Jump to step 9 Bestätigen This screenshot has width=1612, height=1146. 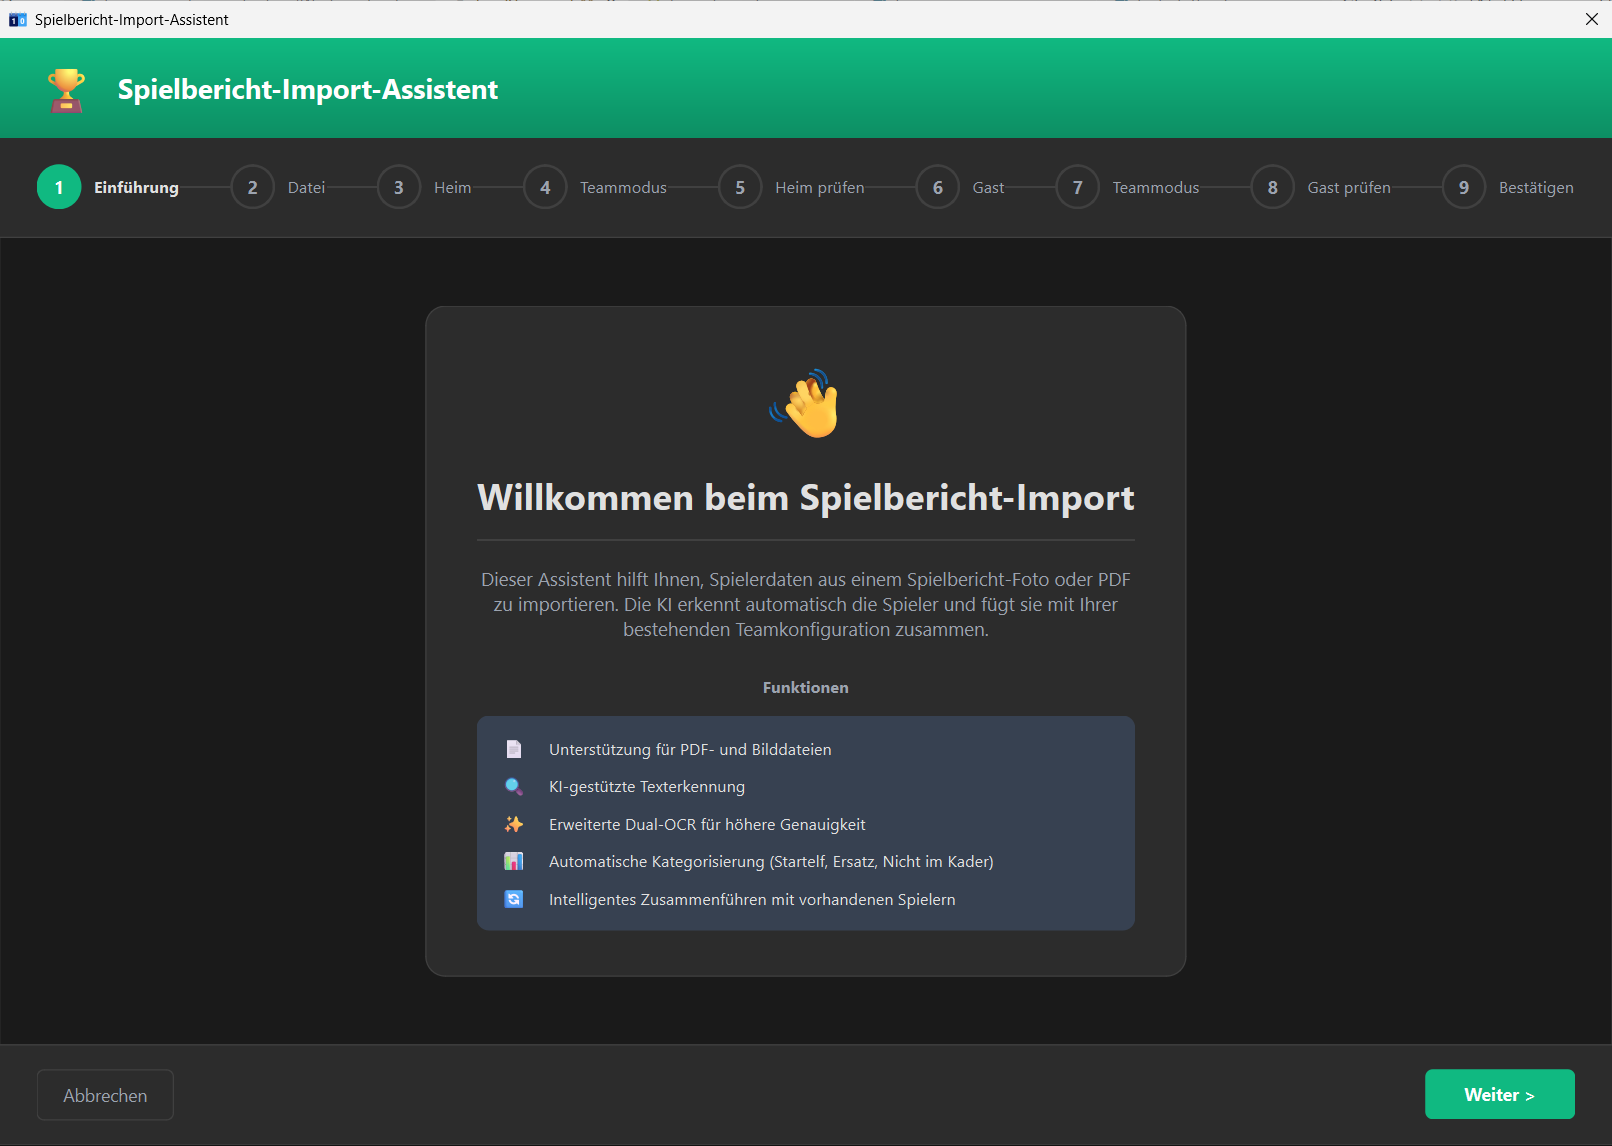1463,187
